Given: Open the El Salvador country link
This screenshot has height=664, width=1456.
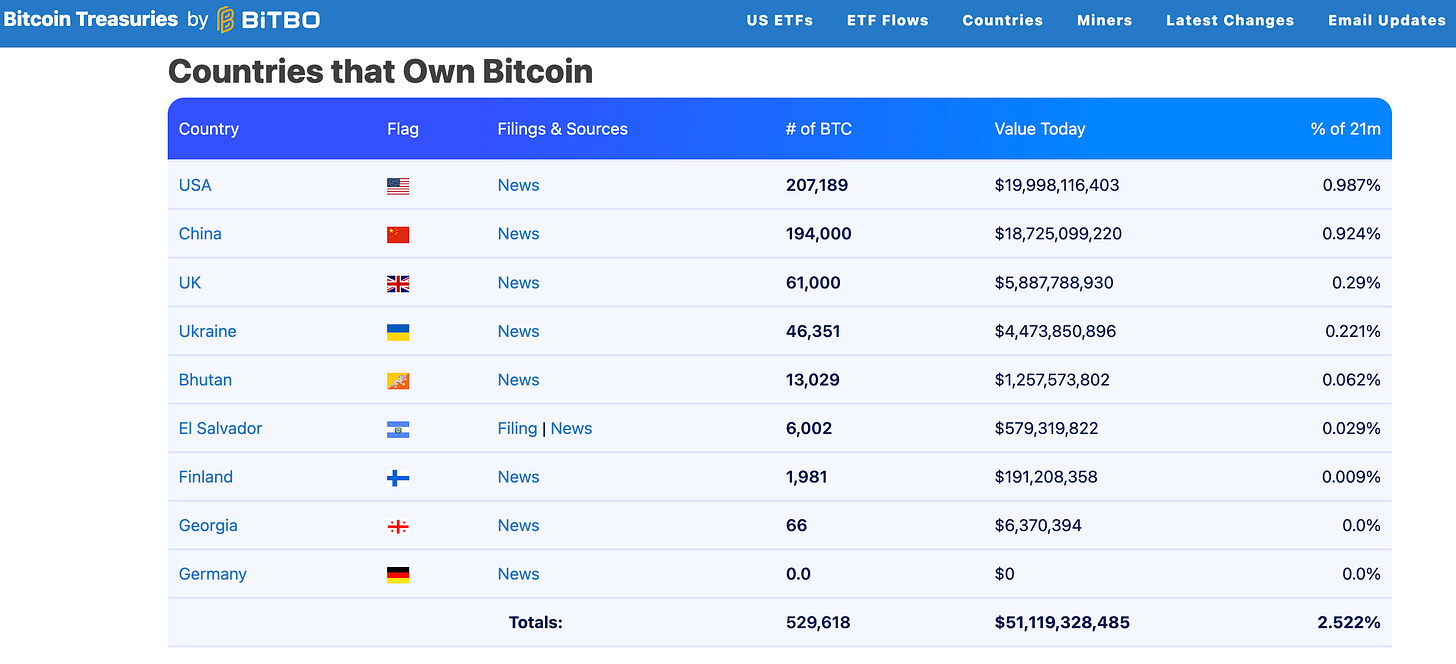Looking at the screenshot, I should 220,428.
